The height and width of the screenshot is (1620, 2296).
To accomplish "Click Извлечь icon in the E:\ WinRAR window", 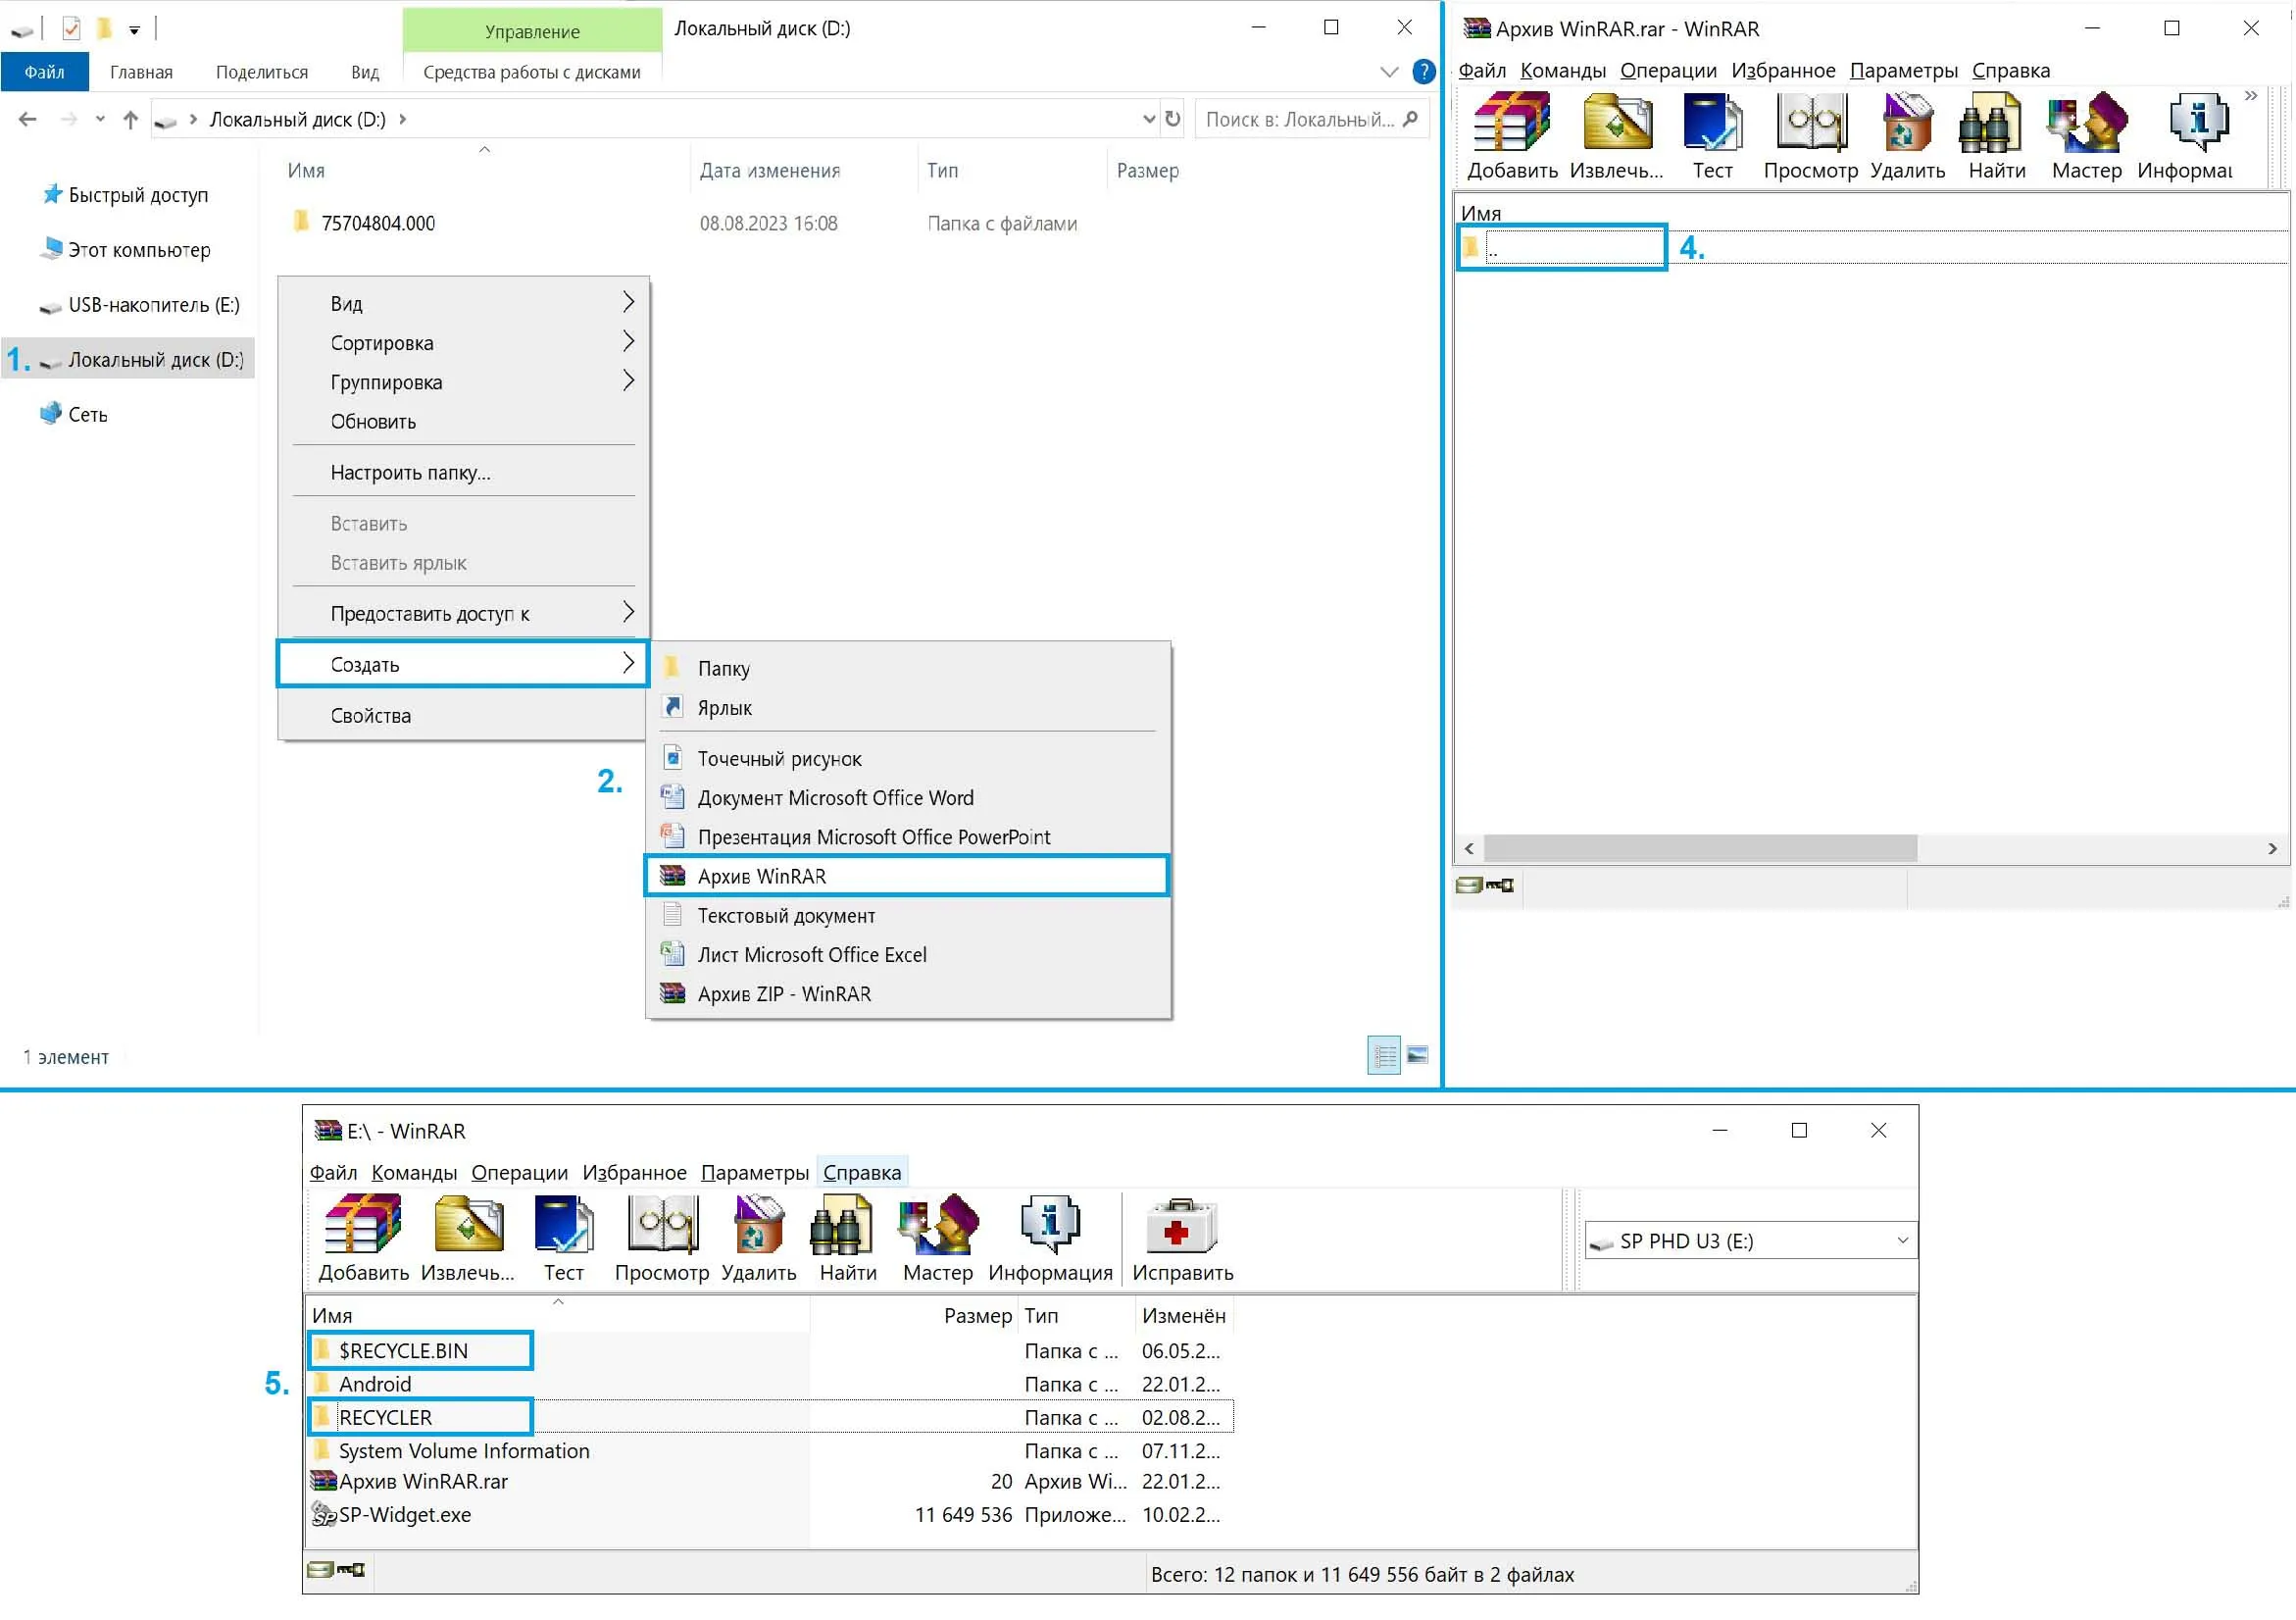I will point(468,1224).
